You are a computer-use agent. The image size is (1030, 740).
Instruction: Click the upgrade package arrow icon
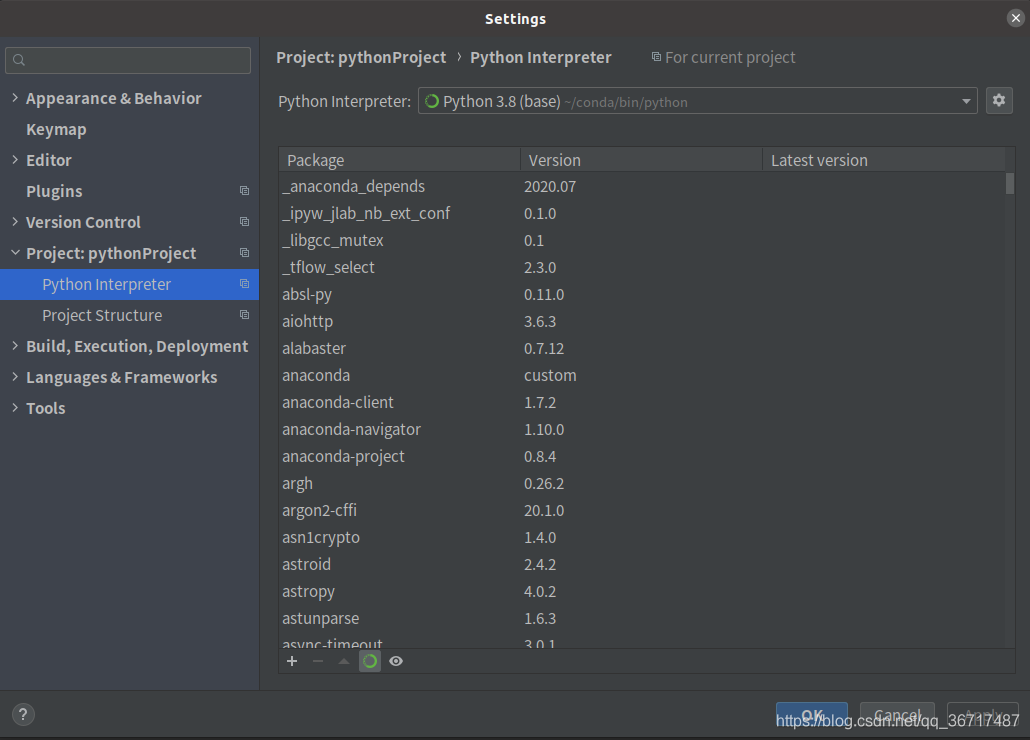click(x=344, y=661)
